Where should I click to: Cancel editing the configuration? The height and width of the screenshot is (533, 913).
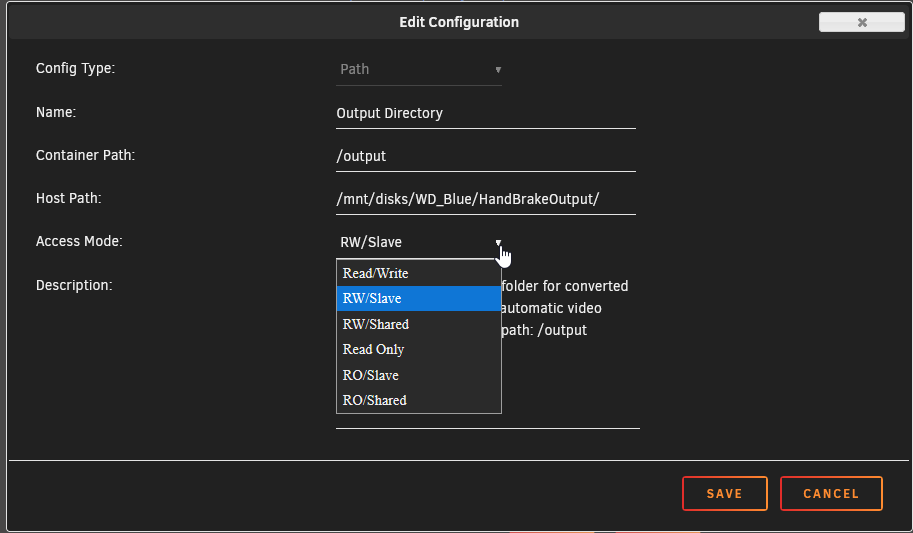pyautogui.click(x=831, y=493)
